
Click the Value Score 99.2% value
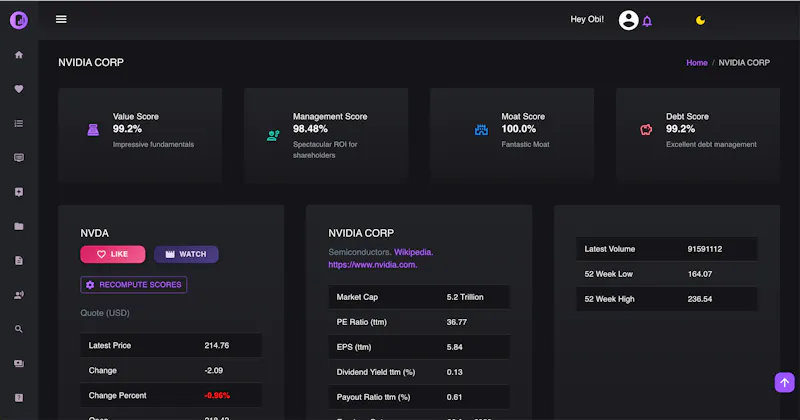pos(128,129)
